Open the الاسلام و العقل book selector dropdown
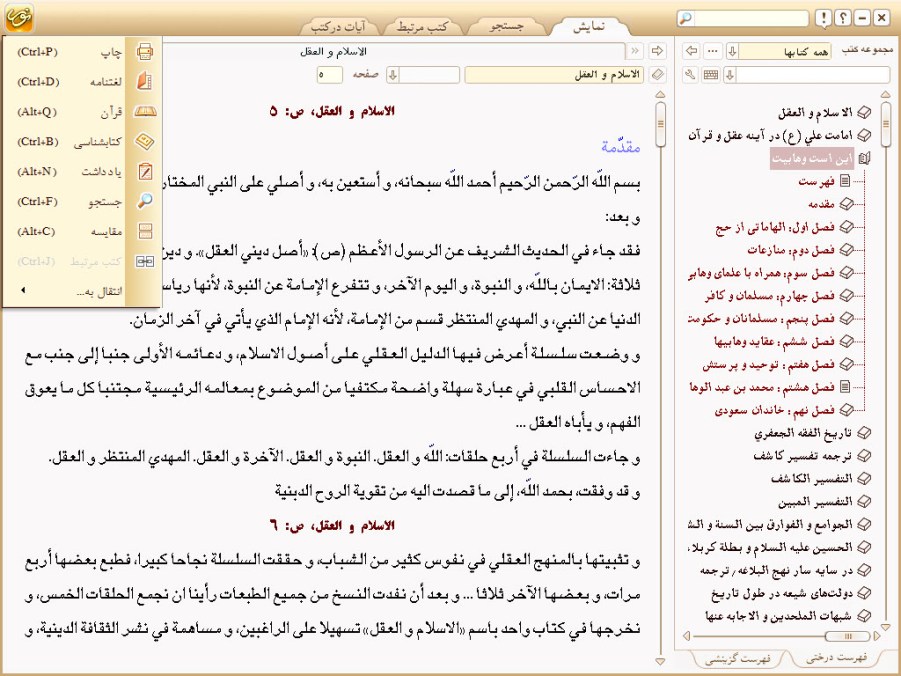This screenshot has width=901, height=676. tap(555, 75)
